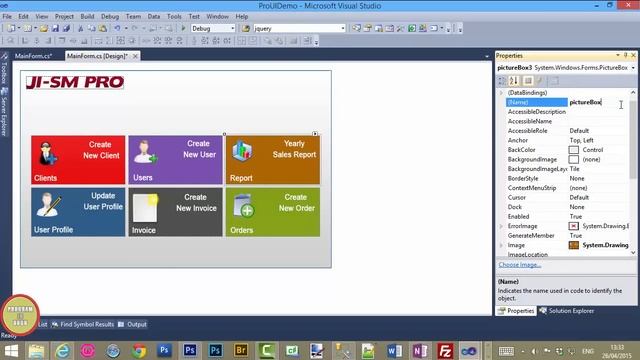This screenshot has width=640, height=360.
Task: Open the document tabs overflow dropdown
Action: click(x=487, y=56)
